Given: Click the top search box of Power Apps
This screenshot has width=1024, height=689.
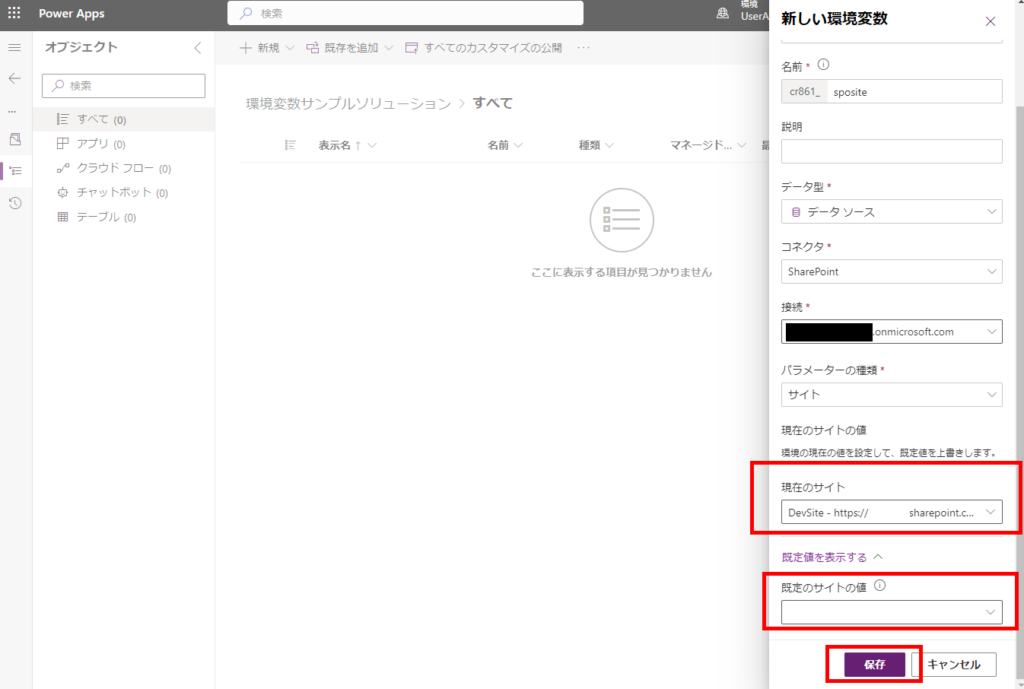Looking at the screenshot, I should coord(405,13).
